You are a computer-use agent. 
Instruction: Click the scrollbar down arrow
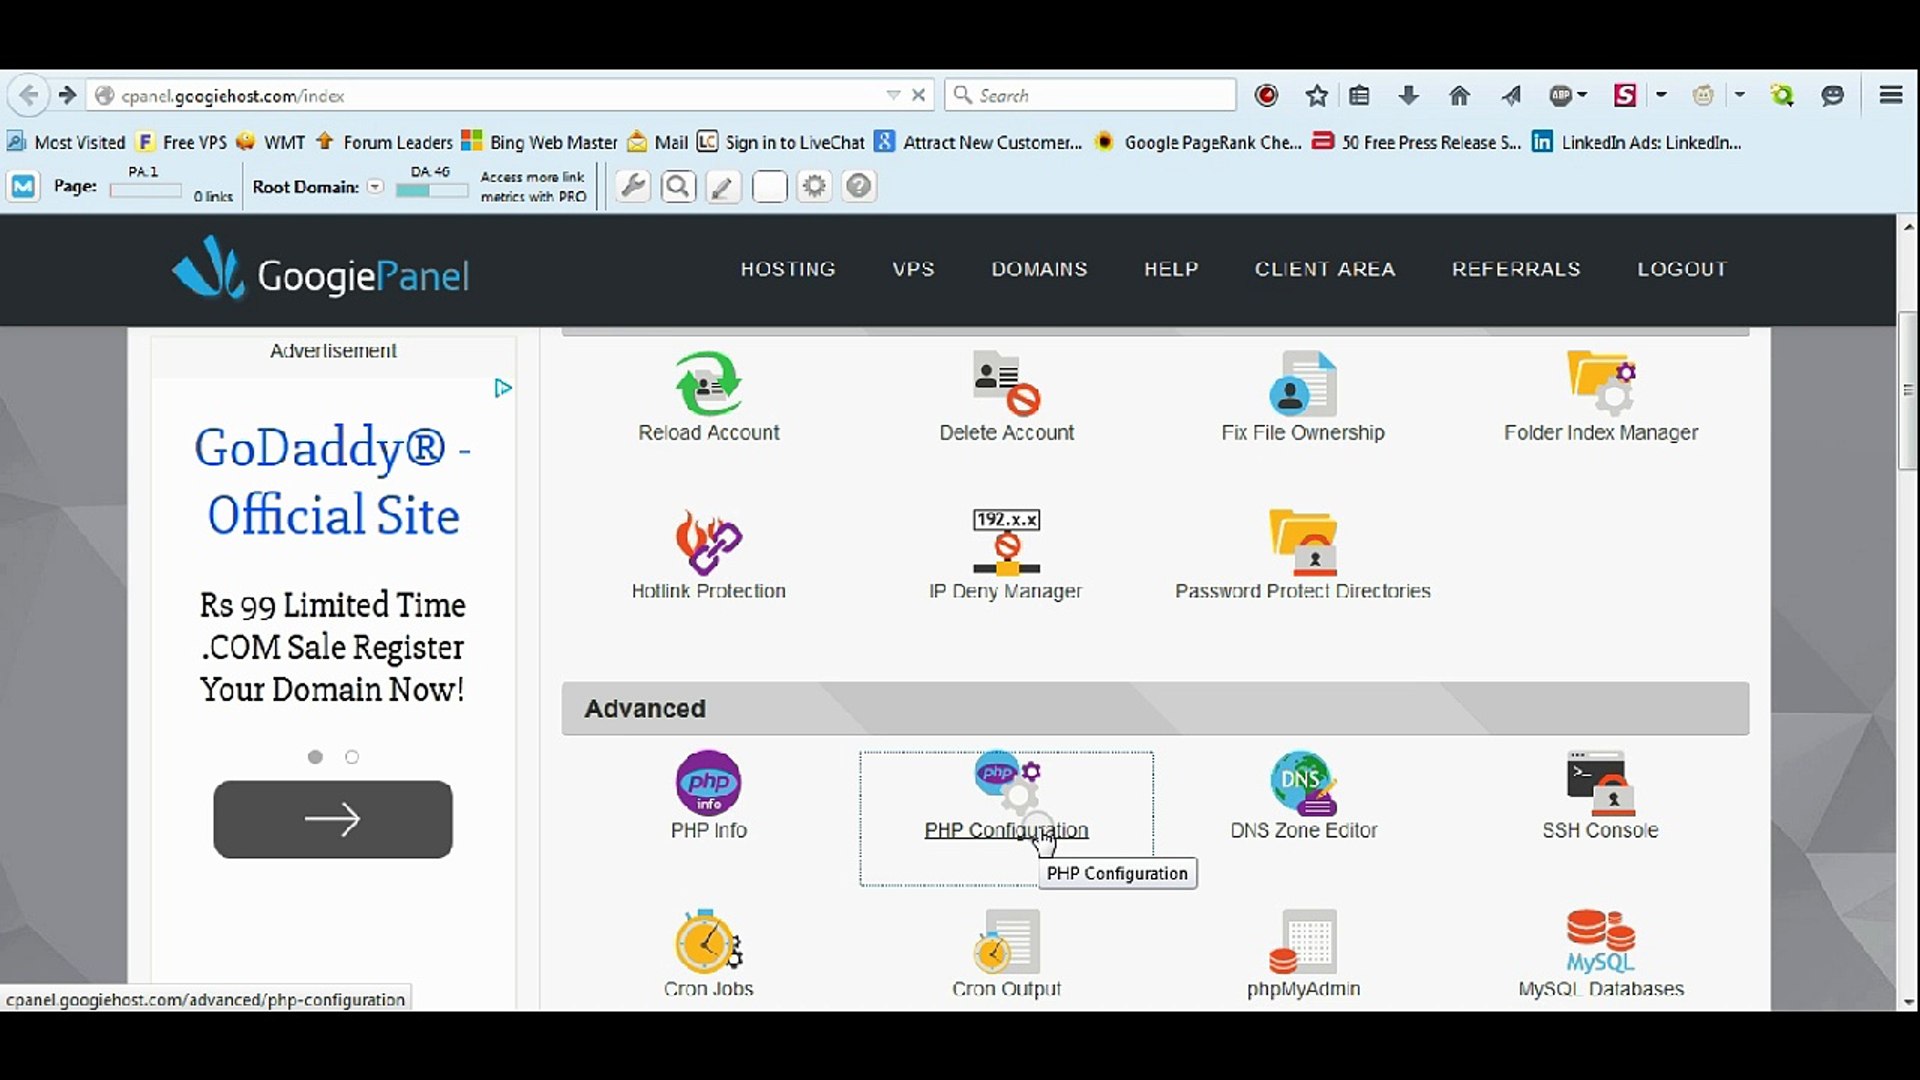[x=1908, y=1001]
